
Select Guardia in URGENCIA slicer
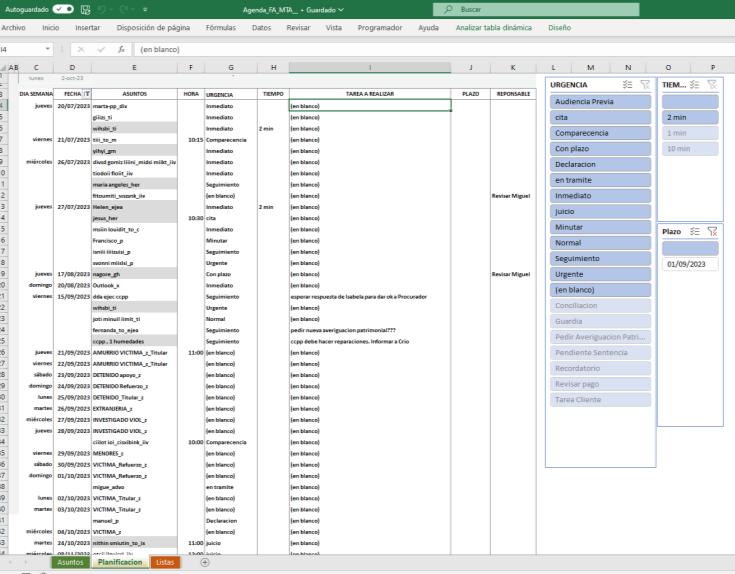coord(600,321)
